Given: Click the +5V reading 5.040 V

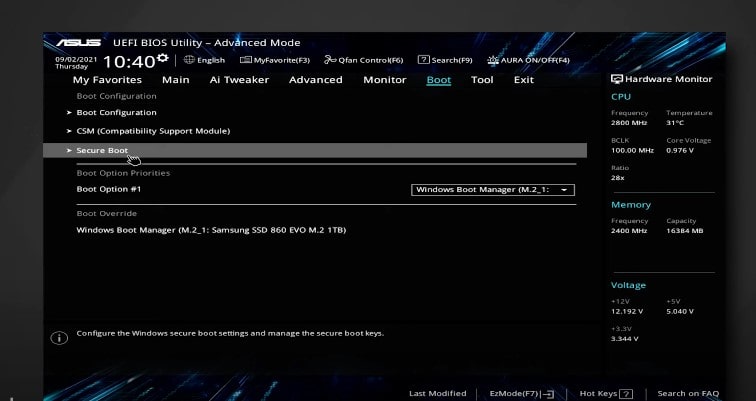Looking at the screenshot, I should (x=680, y=311).
